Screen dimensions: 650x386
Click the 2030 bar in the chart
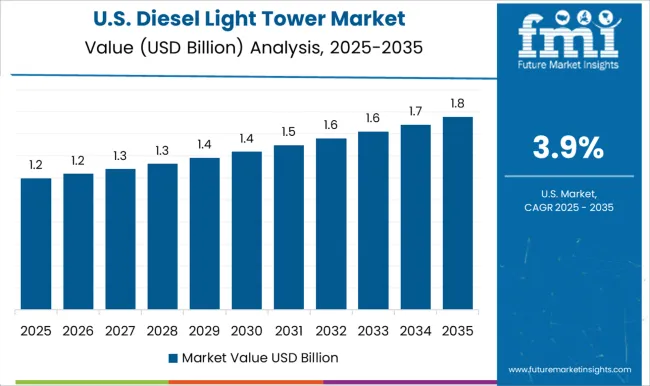click(247, 231)
